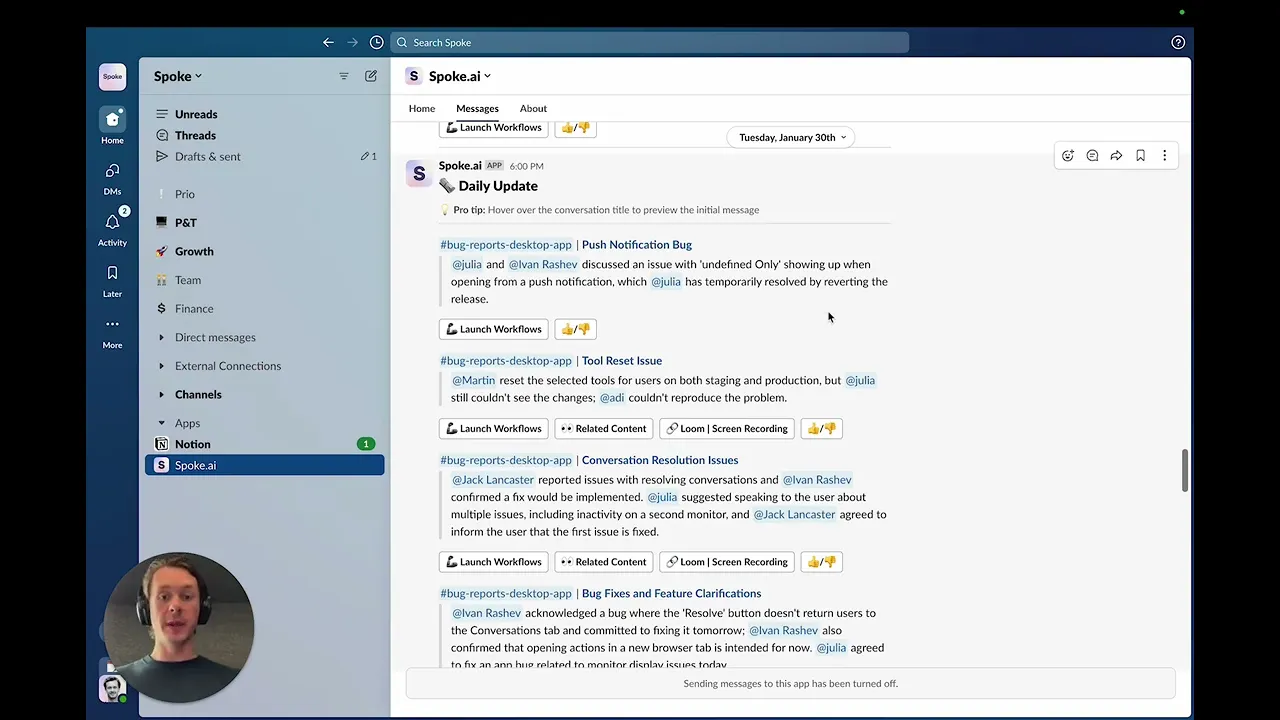1280x720 pixels.
Task: Go back with the history back arrow
Action: click(328, 42)
